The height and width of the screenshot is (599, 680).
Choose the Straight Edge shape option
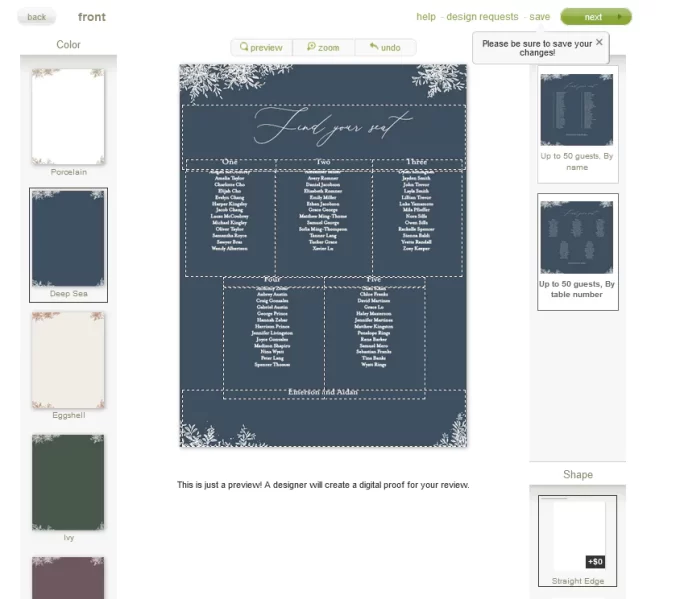578,541
